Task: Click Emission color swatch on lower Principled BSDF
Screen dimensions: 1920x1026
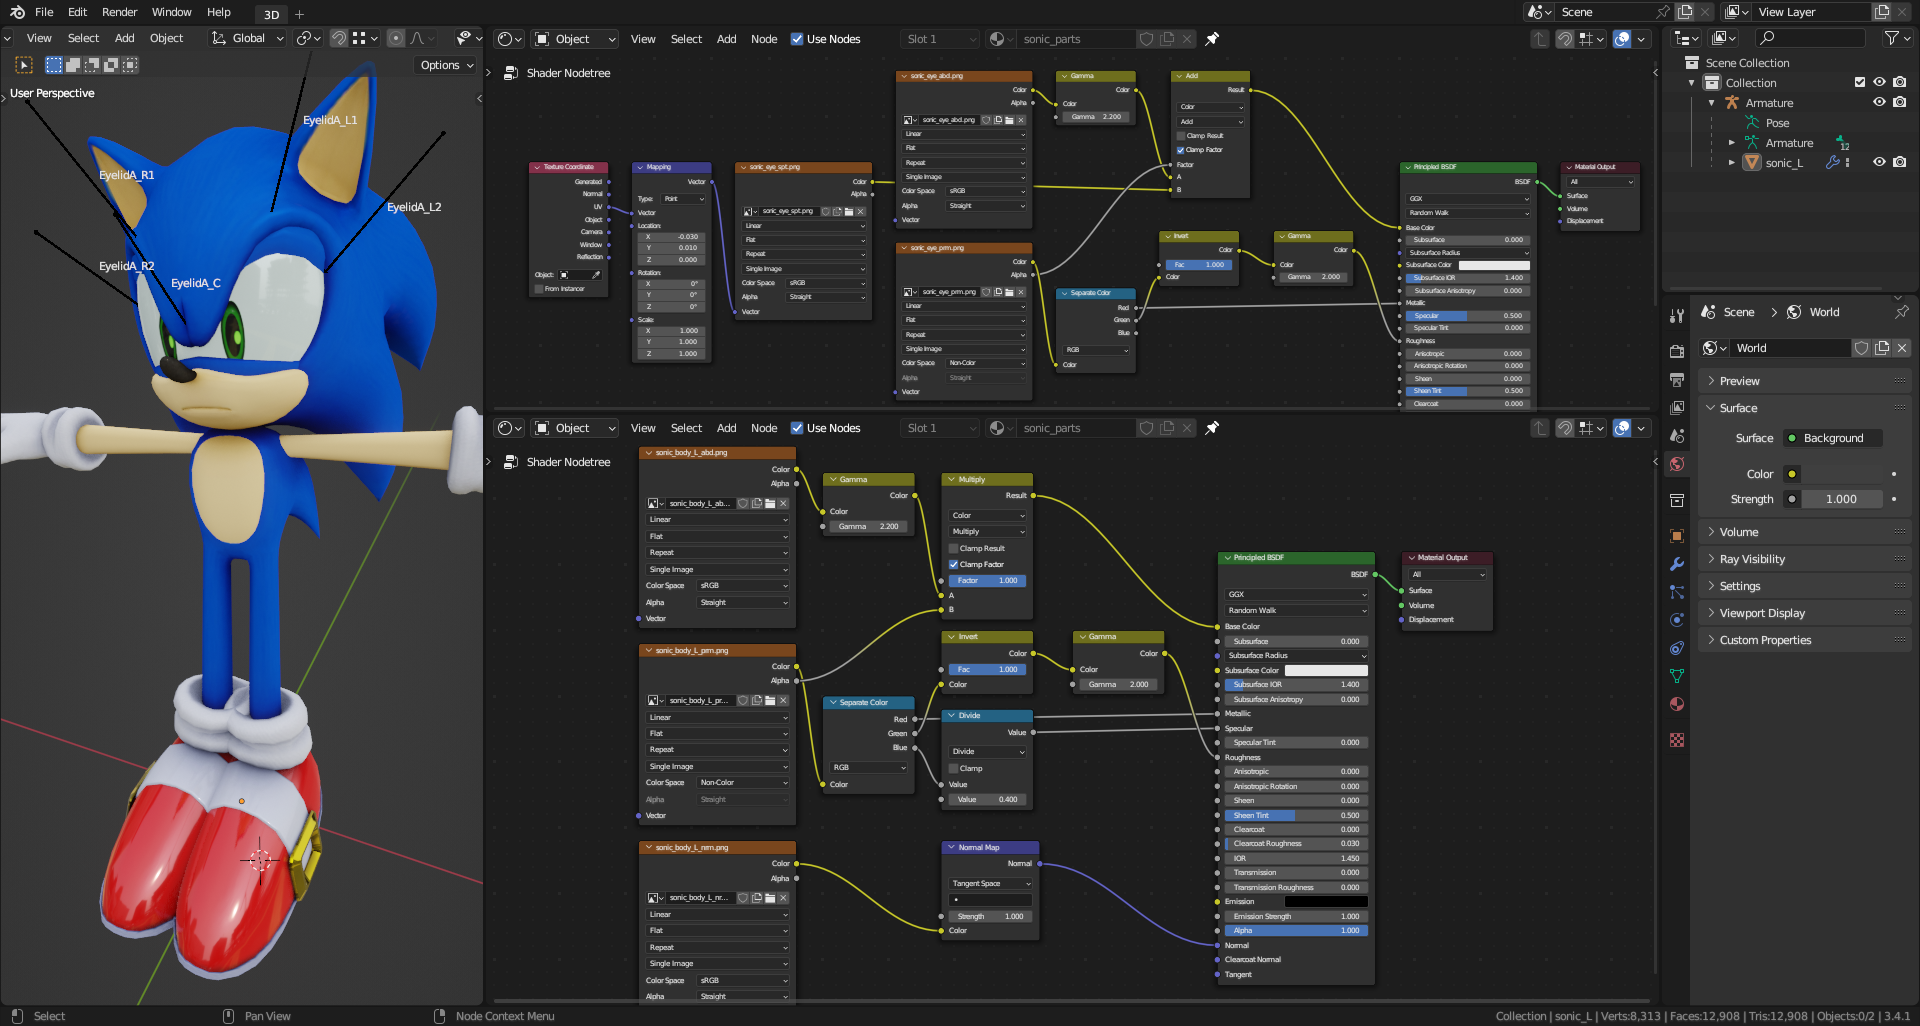Action: [1326, 901]
